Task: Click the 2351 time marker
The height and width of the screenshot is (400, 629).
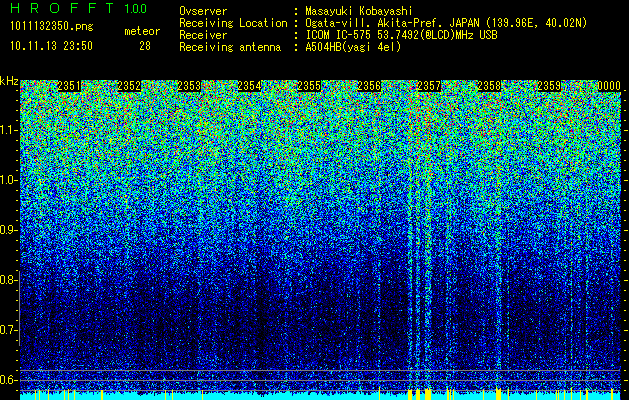Action: [69, 86]
